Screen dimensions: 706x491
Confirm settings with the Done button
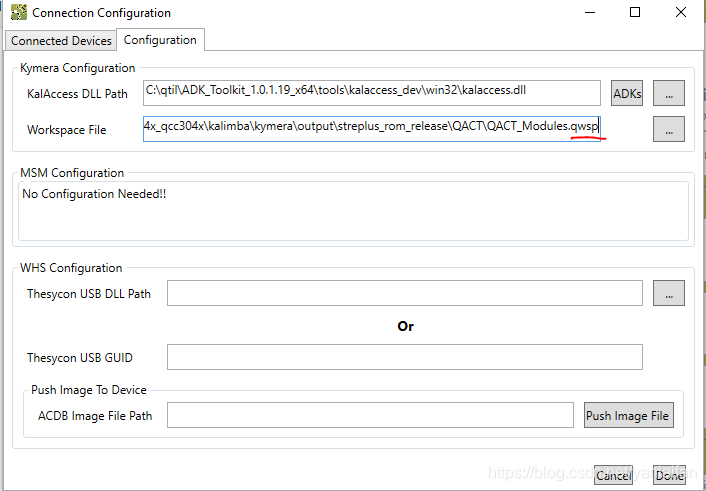[670, 476]
